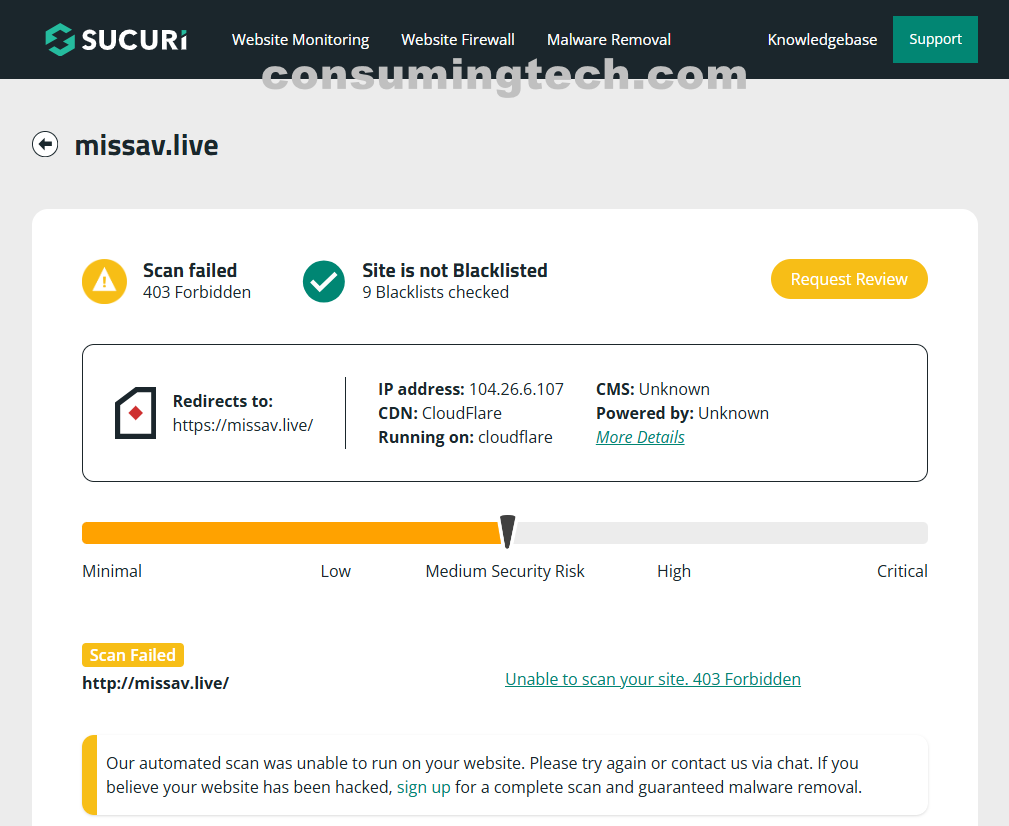The width and height of the screenshot is (1009, 826).
Task: Click the missav.live page heading
Action: click(146, 146)
